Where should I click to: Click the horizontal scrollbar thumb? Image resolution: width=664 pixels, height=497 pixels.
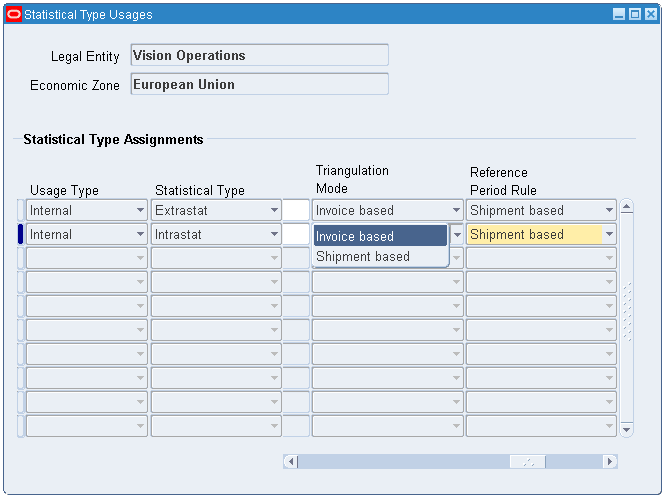click(x=529, y=462)
